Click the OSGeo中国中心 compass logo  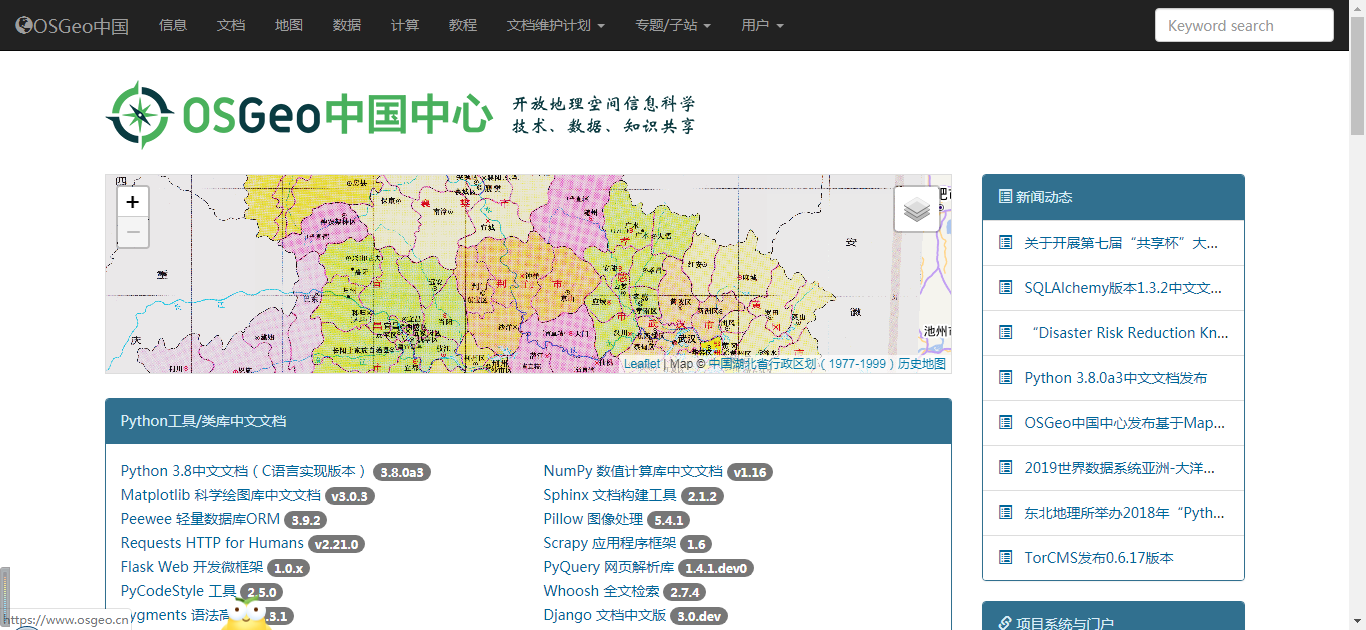(x=140, y=115)
